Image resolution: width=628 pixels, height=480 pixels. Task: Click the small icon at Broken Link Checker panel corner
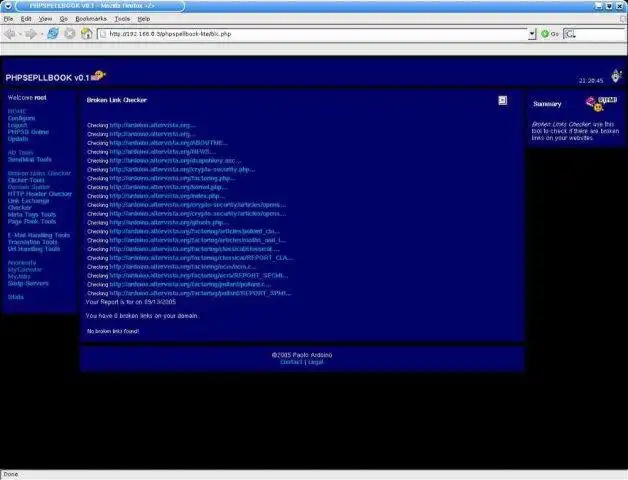click(x=503, y=100)
